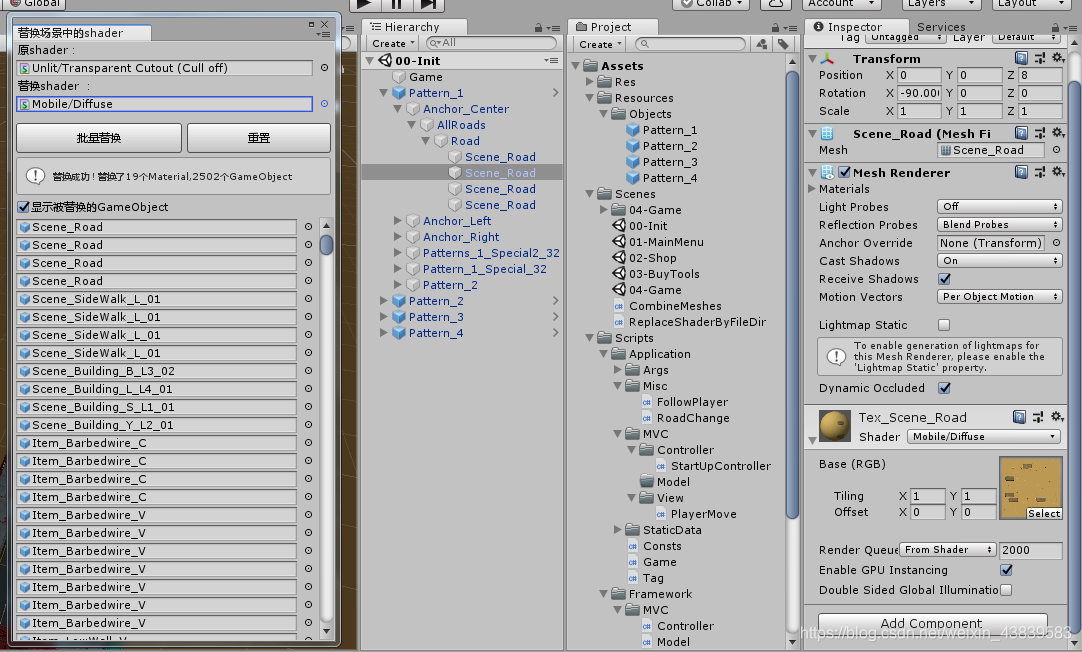Click Project search by label icon
Screen dimensions: 1082x652
coord(783,43)
